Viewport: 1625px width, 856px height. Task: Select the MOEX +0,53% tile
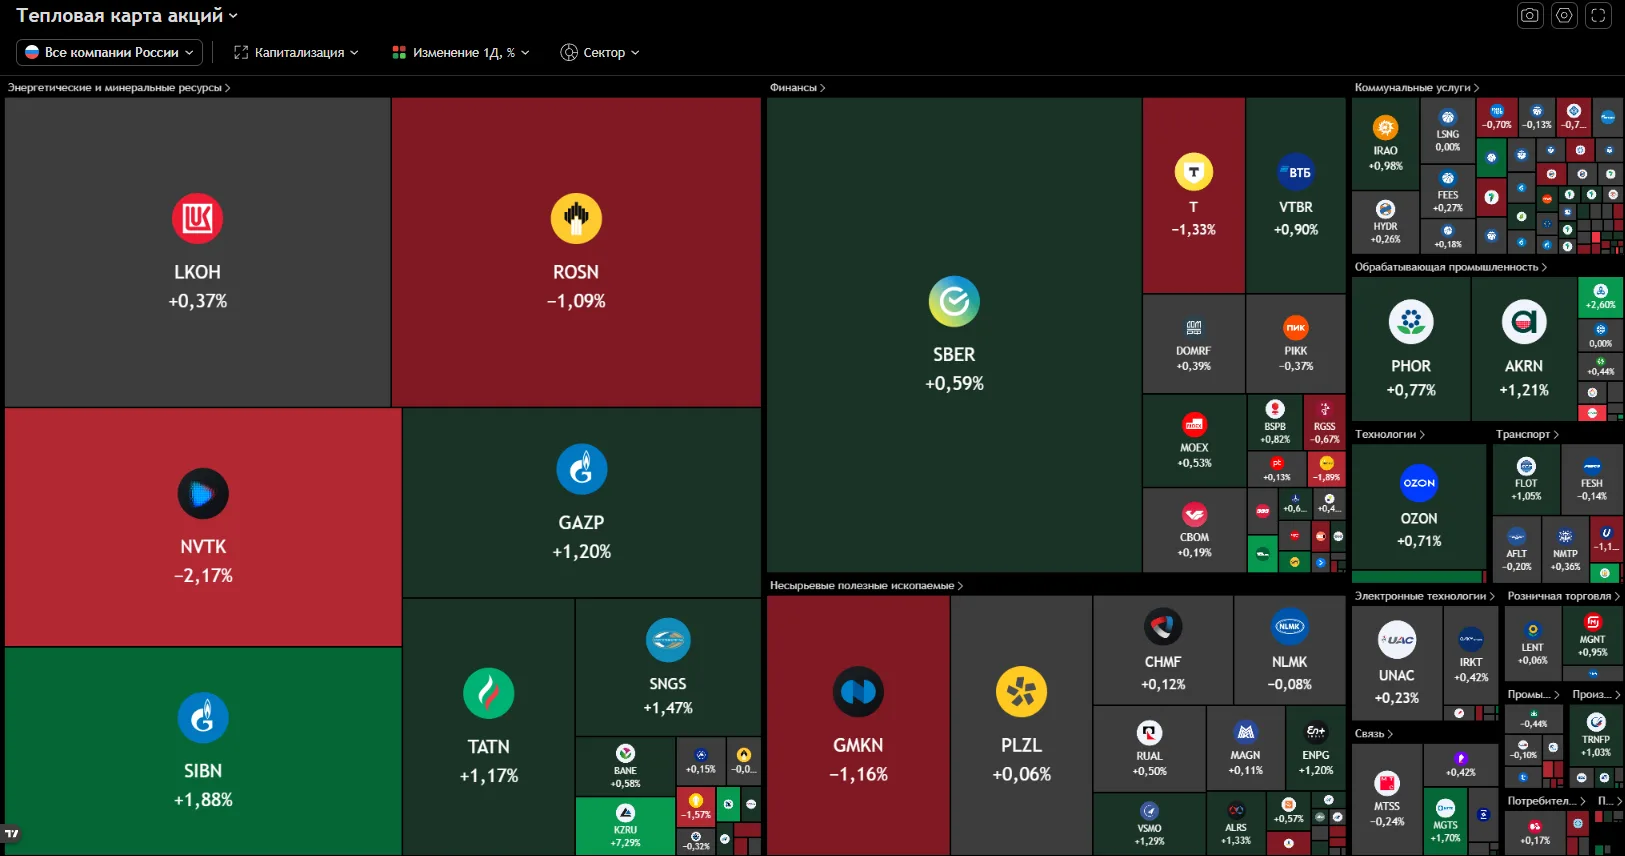click(x=1194, y=441)
